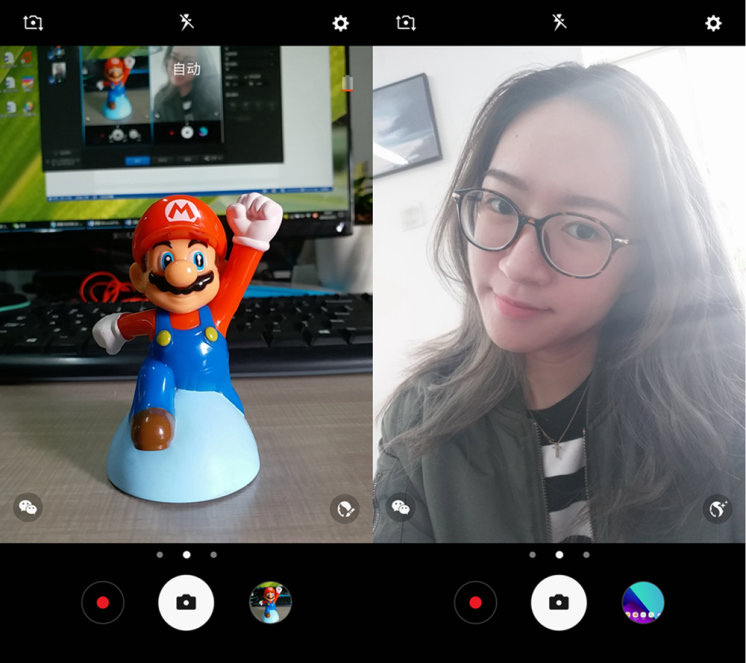Start video recording with red button, selfie screen

pyautogui.click(x=475, y=603)
